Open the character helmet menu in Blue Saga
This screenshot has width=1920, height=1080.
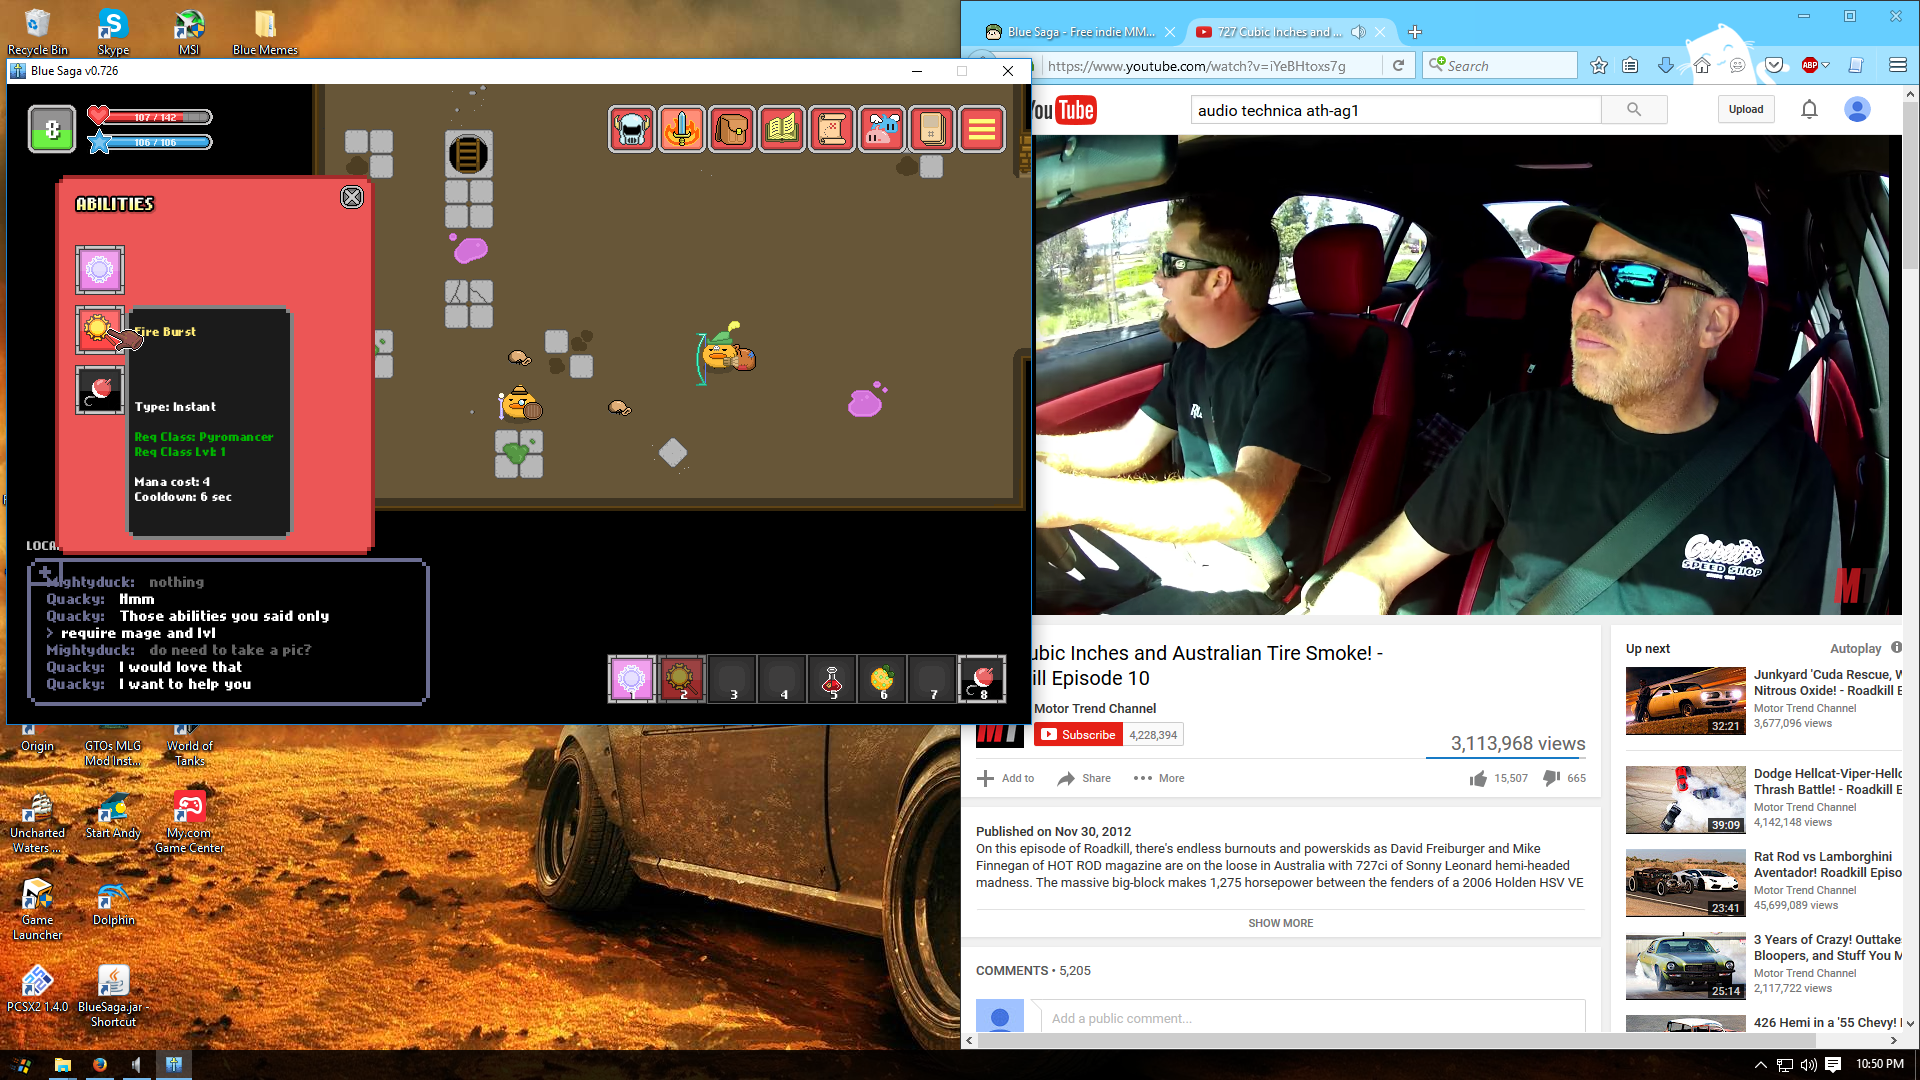point(632,129)
